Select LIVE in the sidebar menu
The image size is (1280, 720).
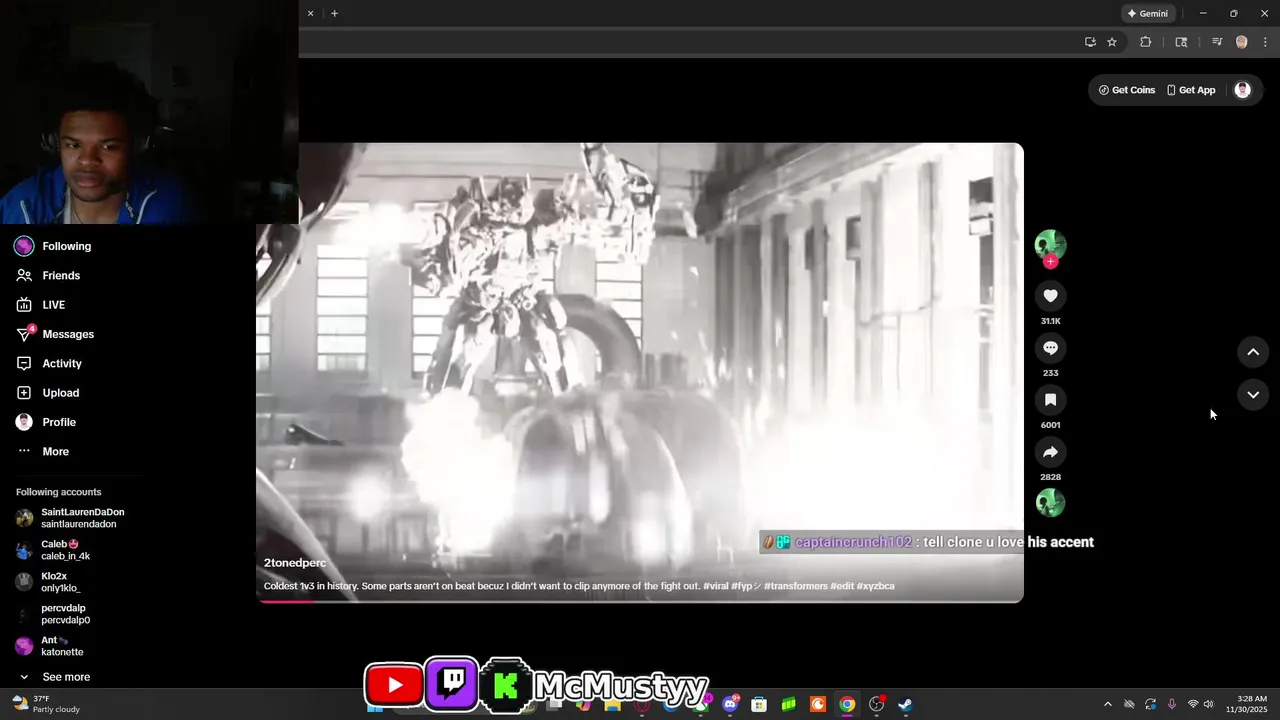pyautogui.click(x=54, y=305)
